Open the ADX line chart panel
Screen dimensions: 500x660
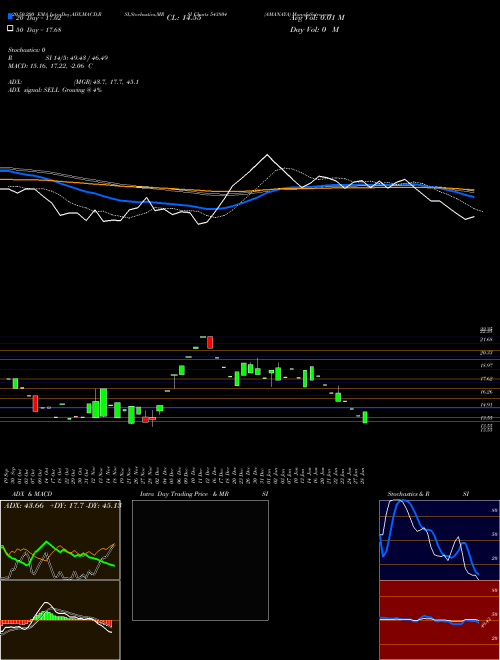pos(60,540)
